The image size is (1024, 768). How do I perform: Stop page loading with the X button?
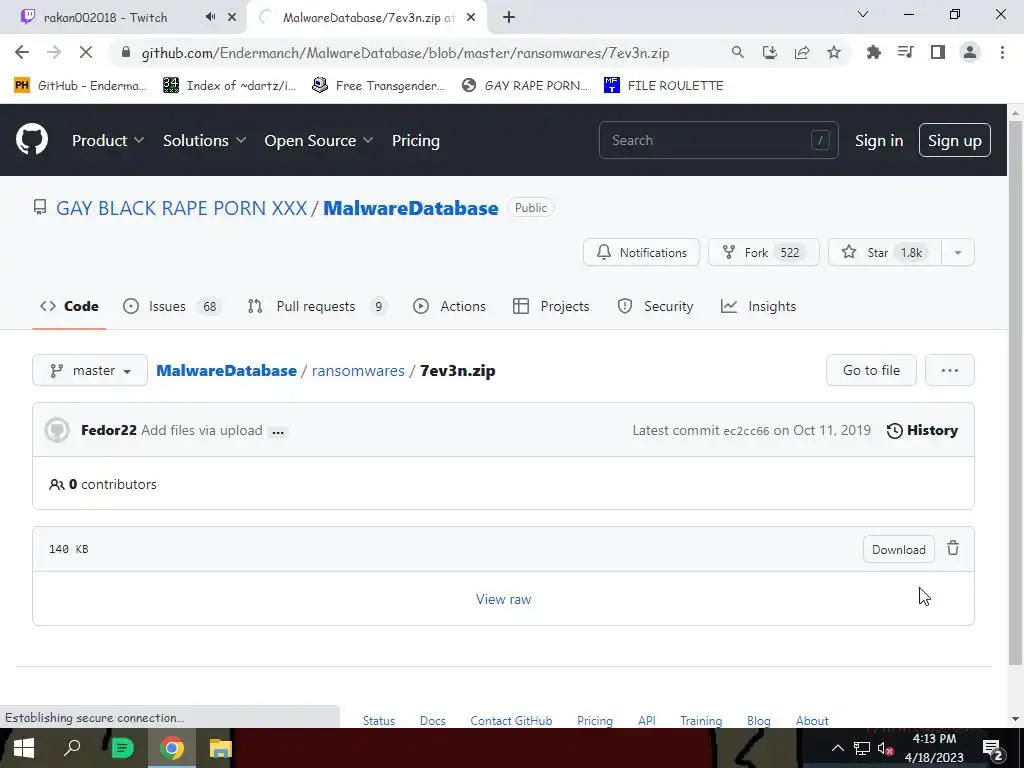(x=86, y=53)
